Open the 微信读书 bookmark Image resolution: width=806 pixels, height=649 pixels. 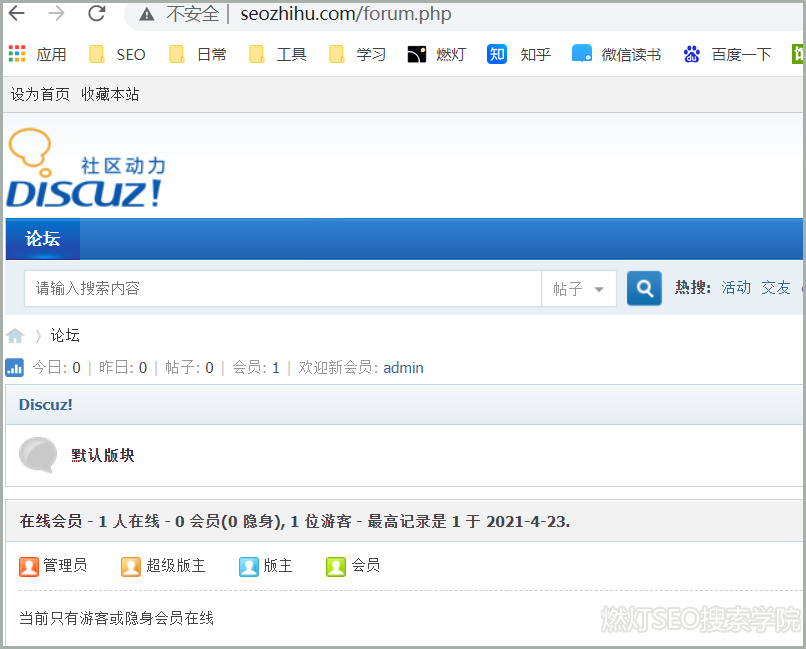[x=616, y=54]
